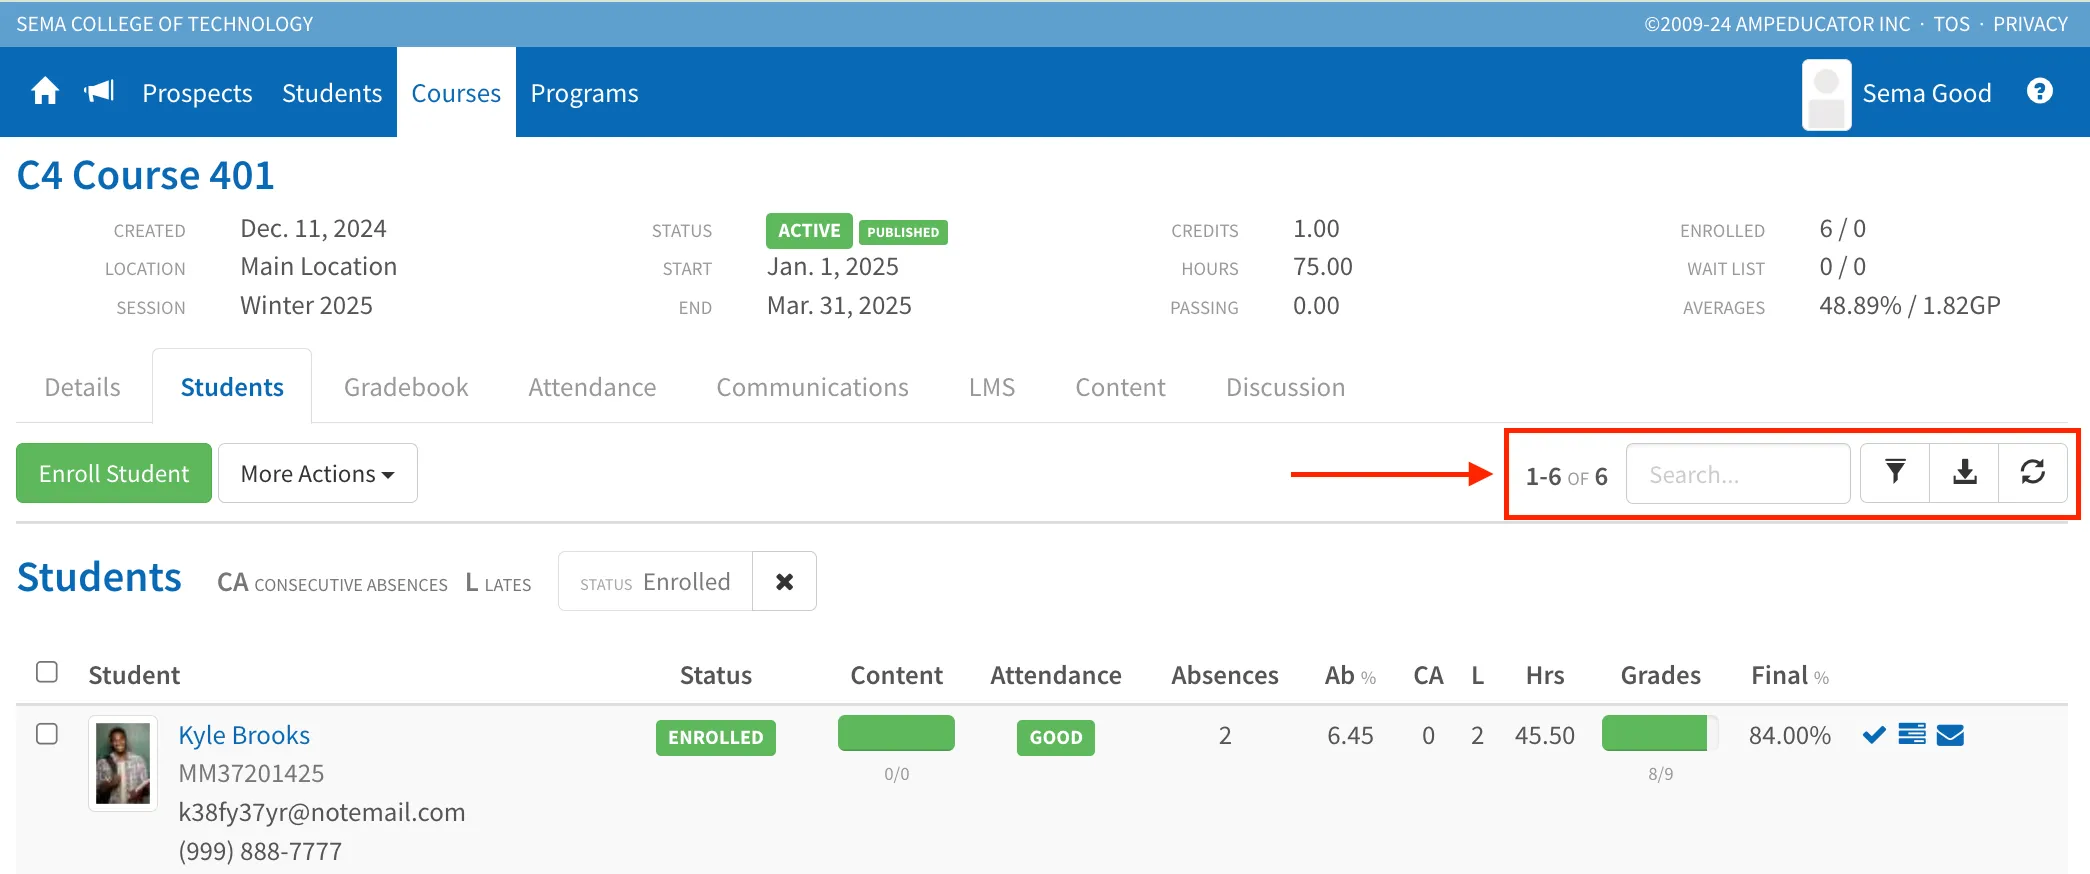The image size is (2090, 874).
Task: Expand the More Actions dropdown
Action: coord(318,473)
